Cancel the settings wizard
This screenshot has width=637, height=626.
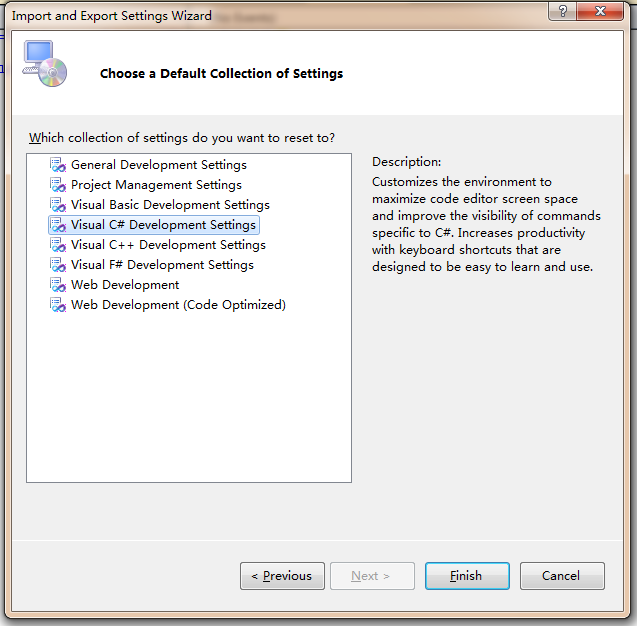point(562,576)
